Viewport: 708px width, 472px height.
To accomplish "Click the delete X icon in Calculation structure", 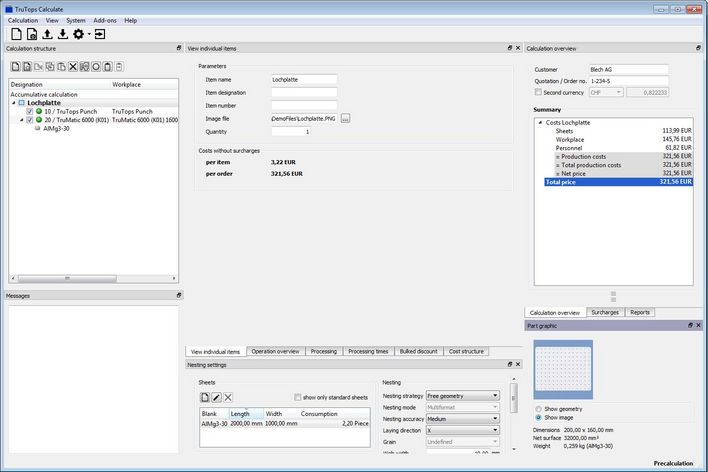I will click(x=73, y=67).
